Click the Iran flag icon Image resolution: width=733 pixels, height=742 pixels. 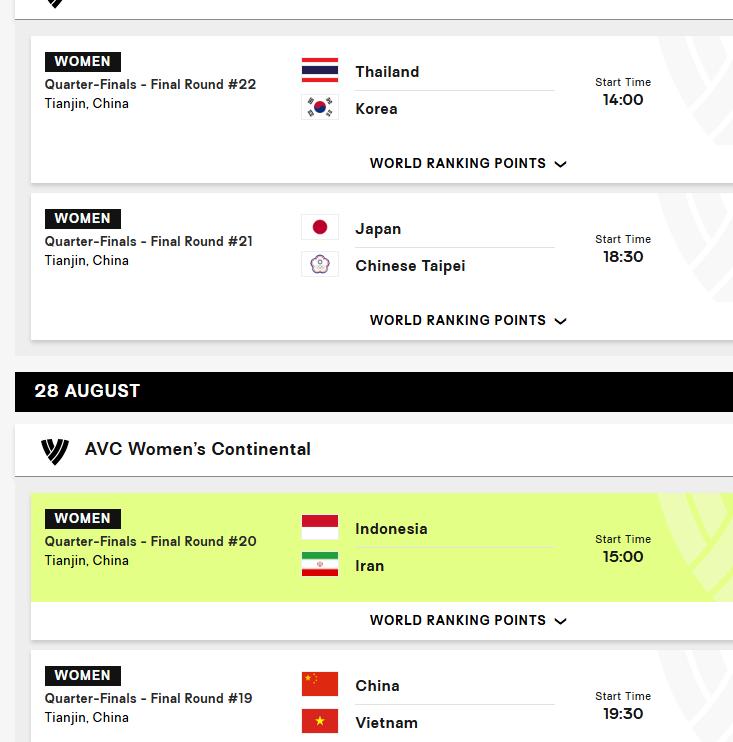coord(320,564)
